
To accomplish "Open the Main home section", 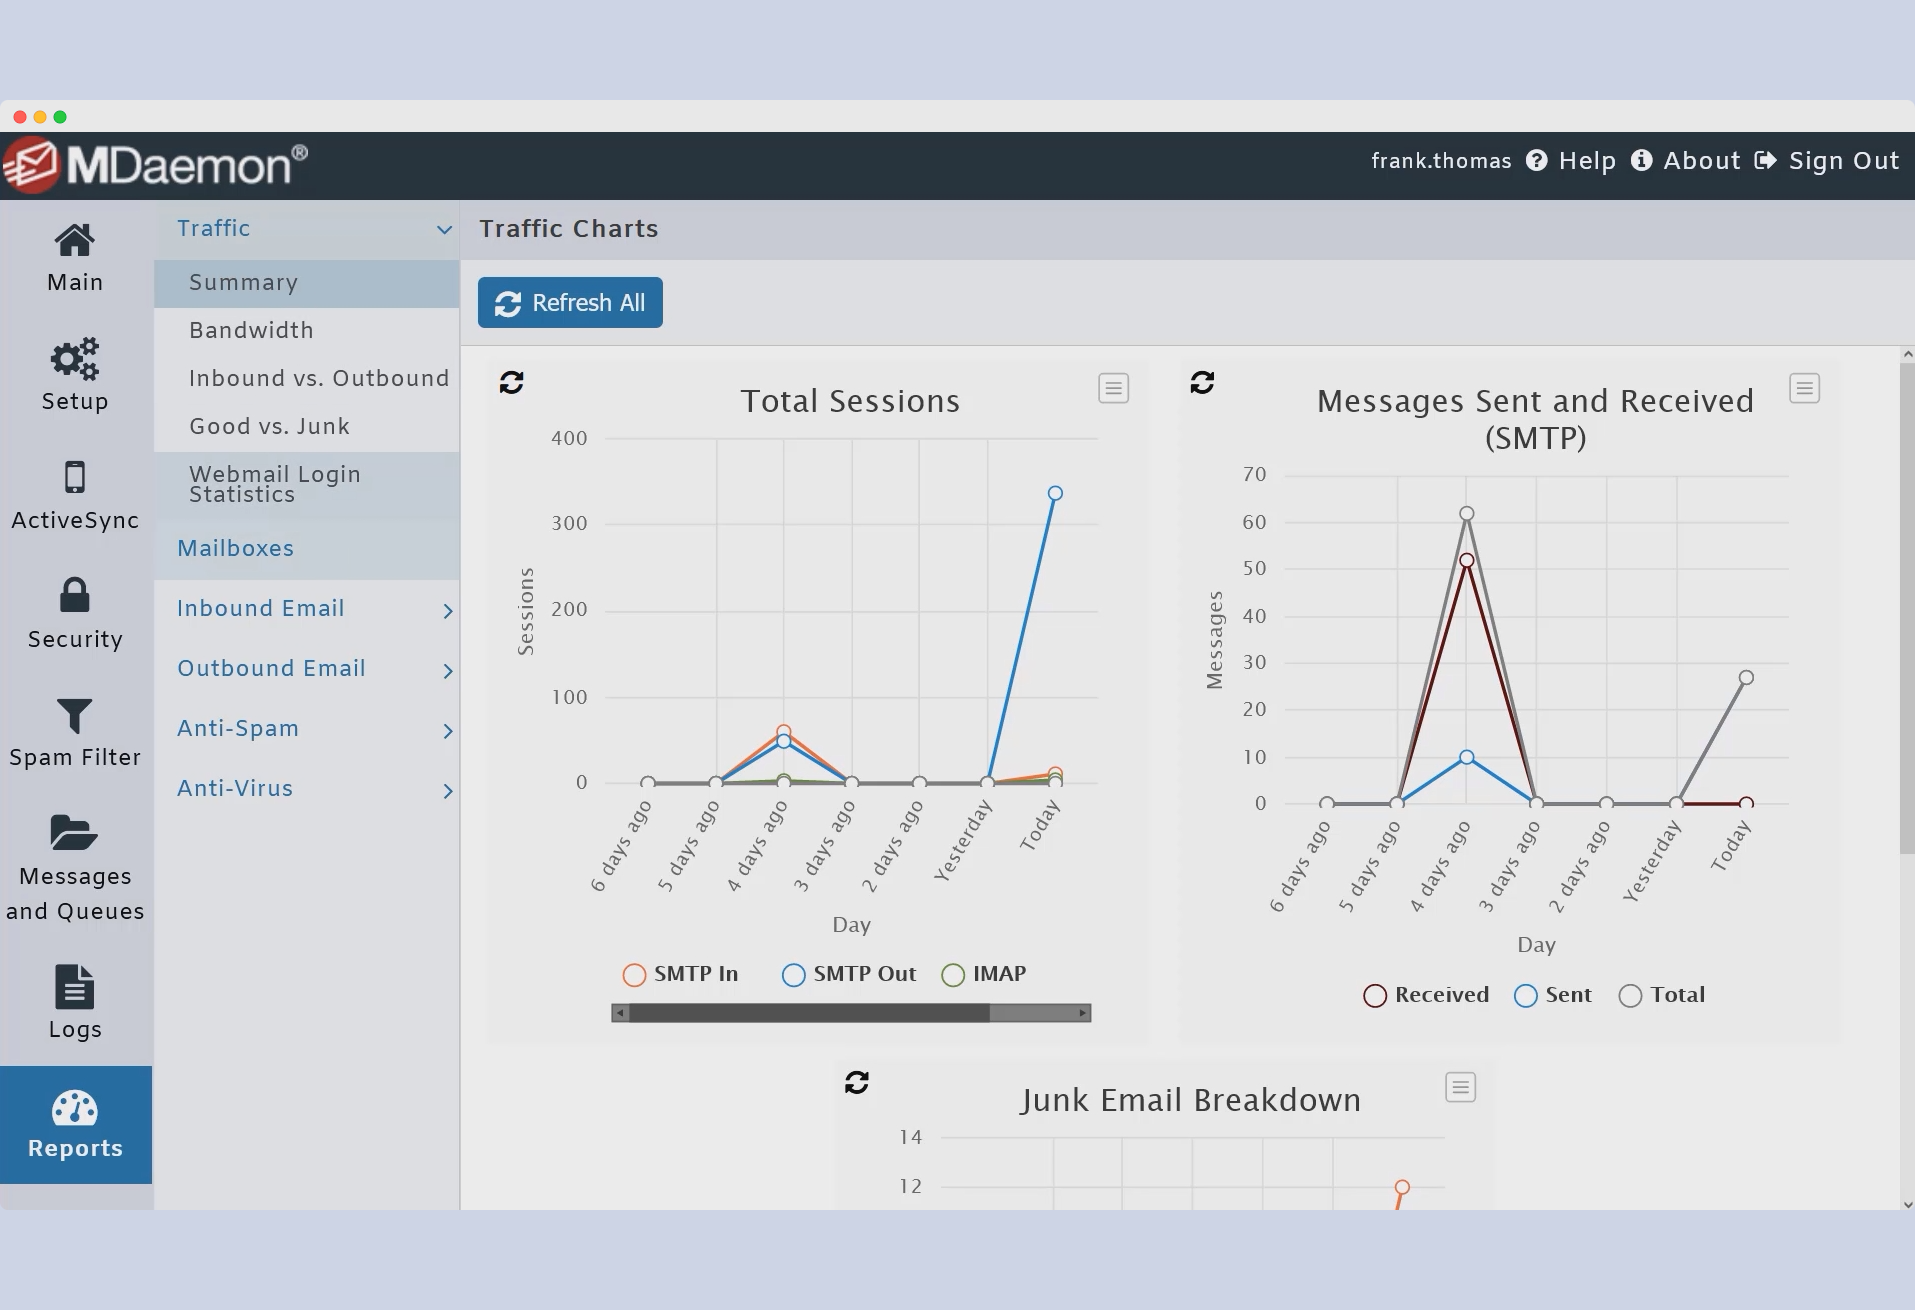I will (75, 258).
